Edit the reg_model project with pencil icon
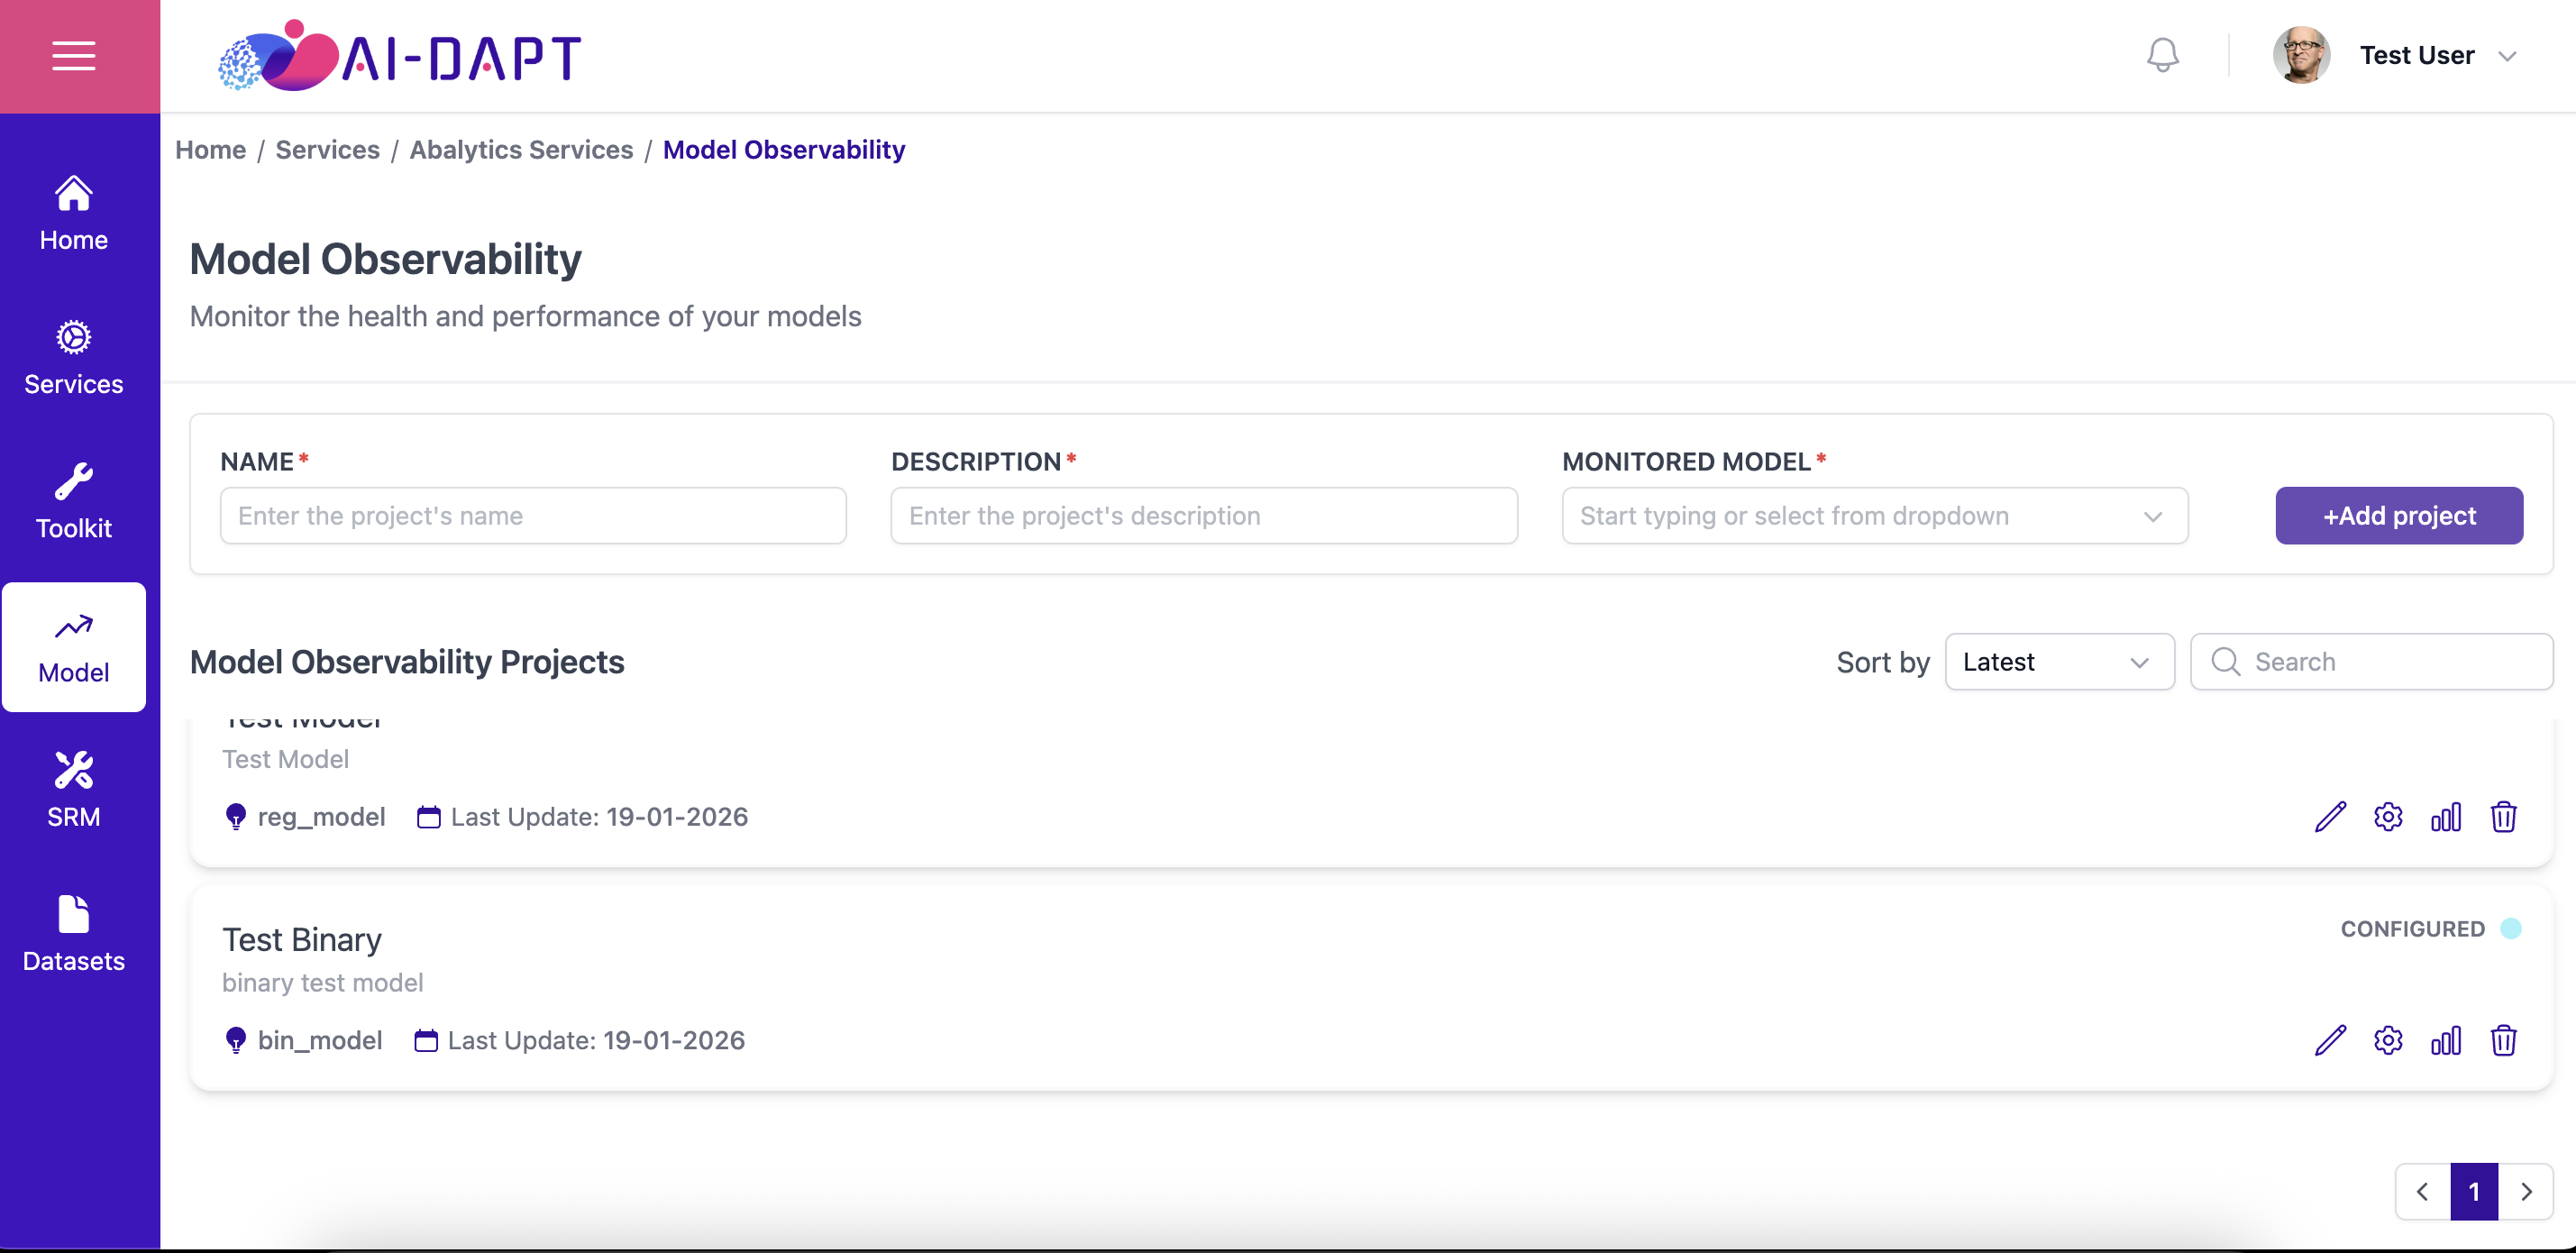The image size is (2576, 1253). (2330, 817)
